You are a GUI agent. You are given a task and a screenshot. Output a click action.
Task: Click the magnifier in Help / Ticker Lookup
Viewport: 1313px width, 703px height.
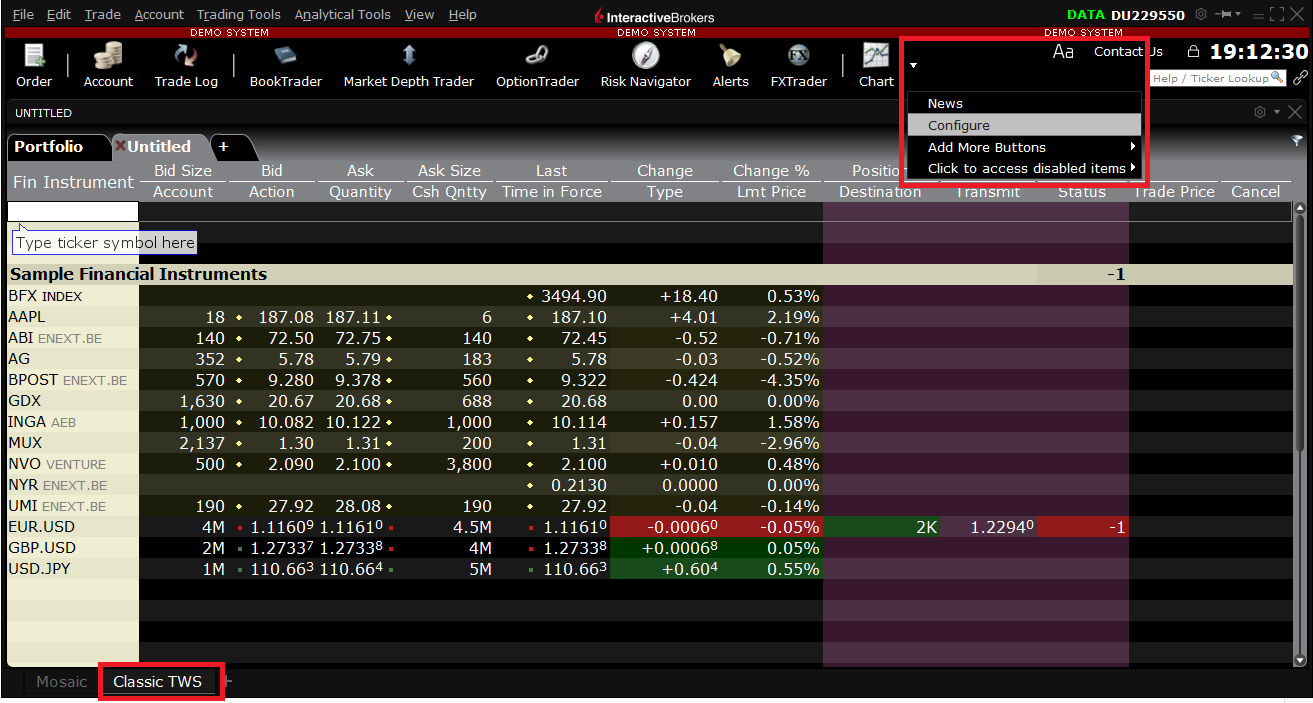(1278, 78)
